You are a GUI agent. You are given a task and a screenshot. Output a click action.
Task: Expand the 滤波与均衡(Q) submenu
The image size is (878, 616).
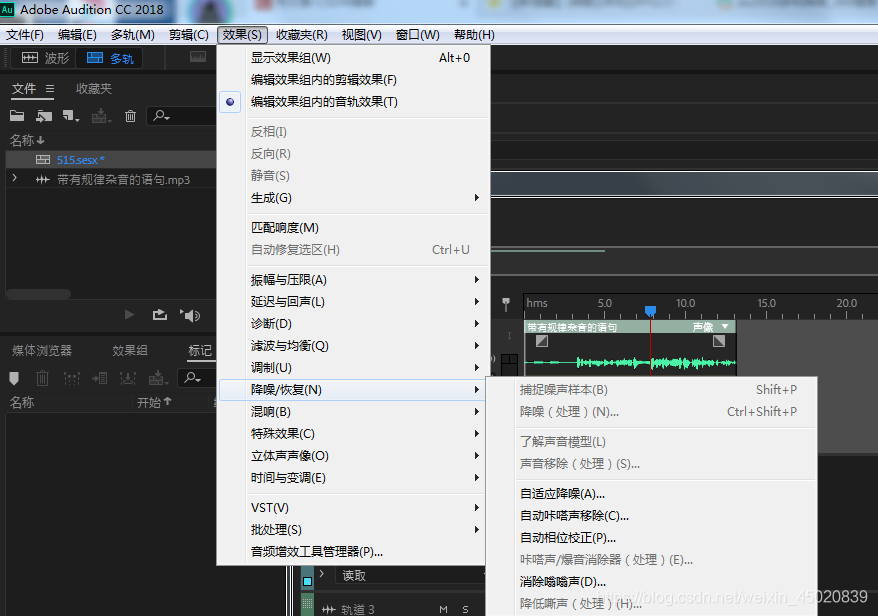[x=354, y=346]
